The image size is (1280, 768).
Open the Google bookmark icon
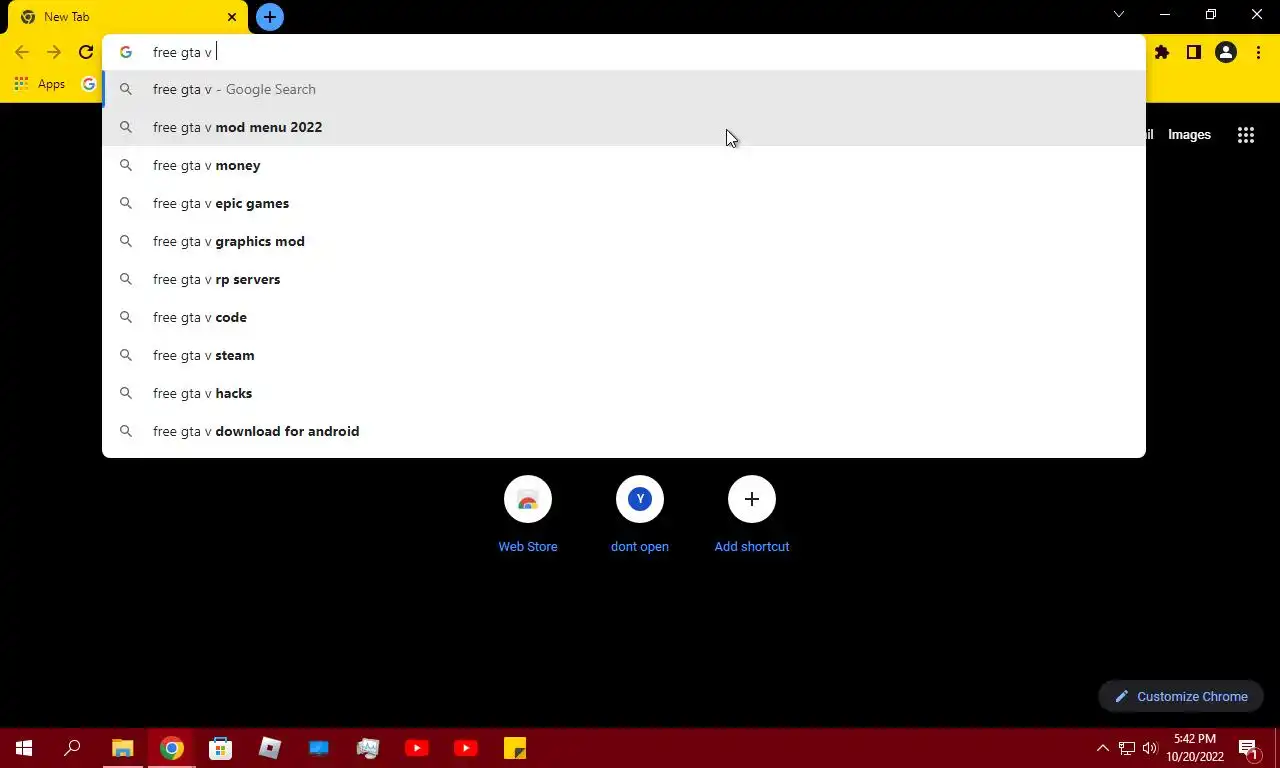click(x=89, y=84)
